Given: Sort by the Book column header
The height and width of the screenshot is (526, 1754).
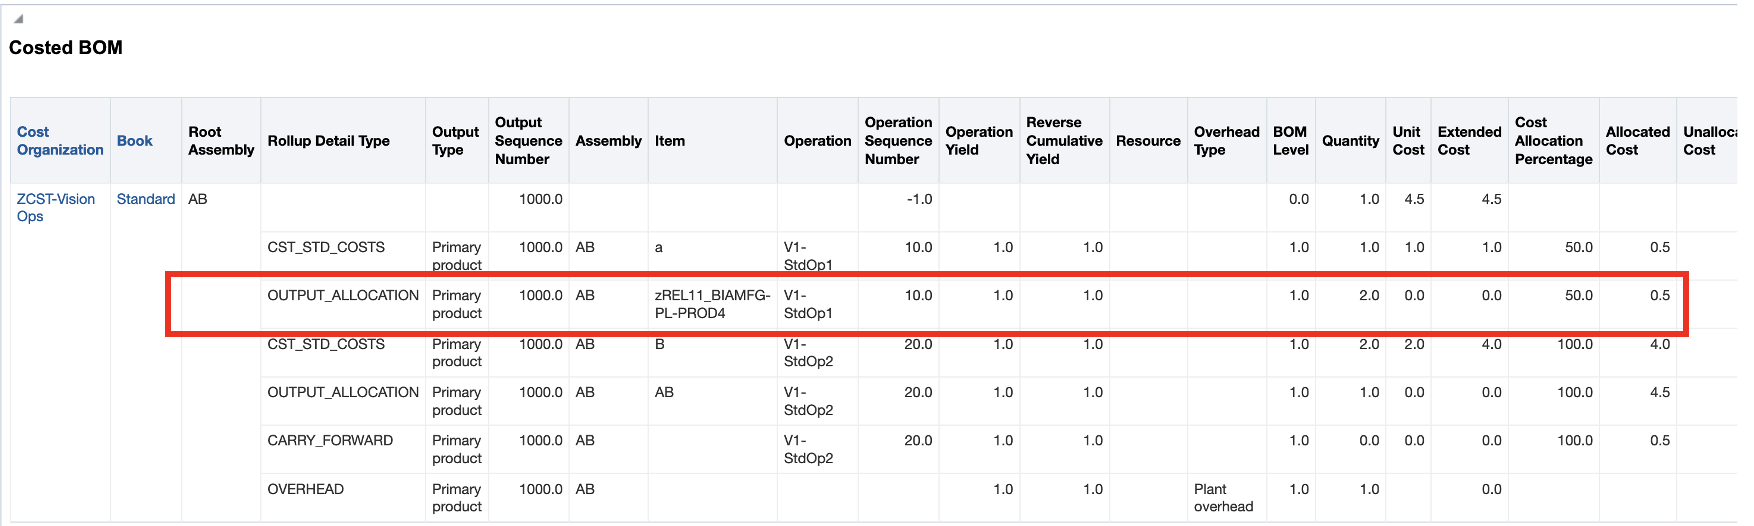Looking at the screenshot, I should click(135, 141).
